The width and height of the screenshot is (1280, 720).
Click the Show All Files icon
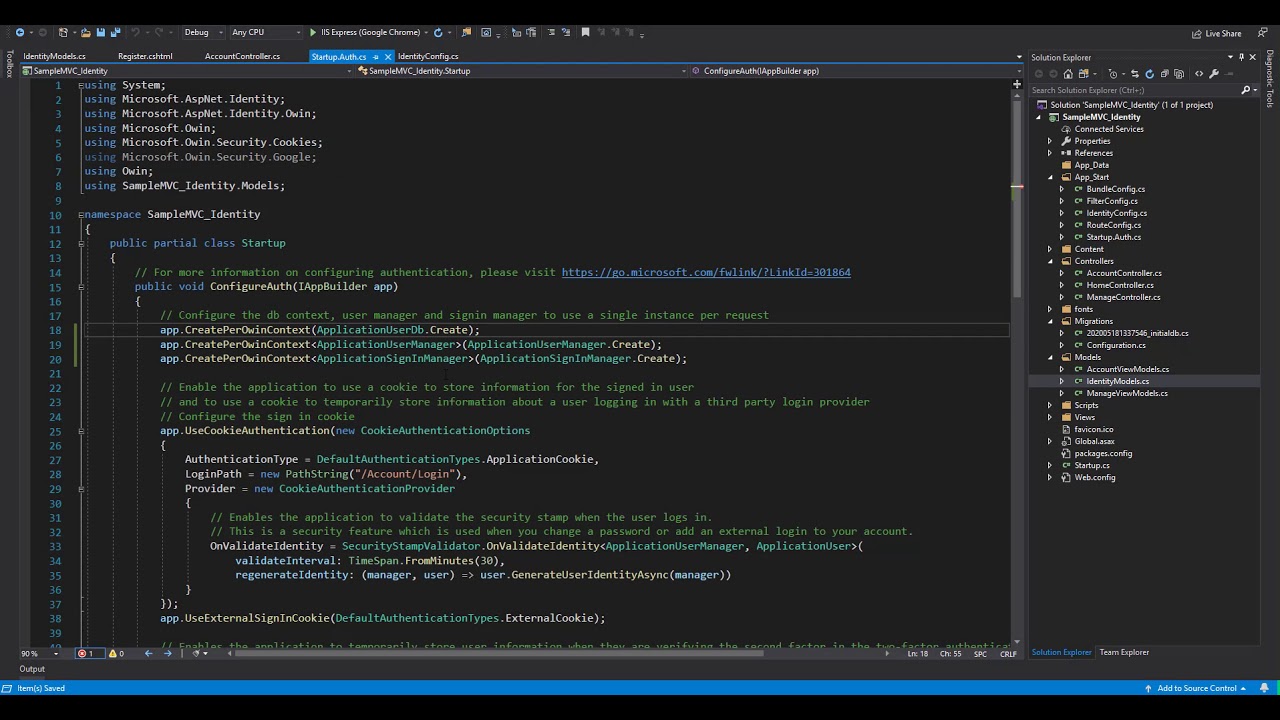[1179, 74]
